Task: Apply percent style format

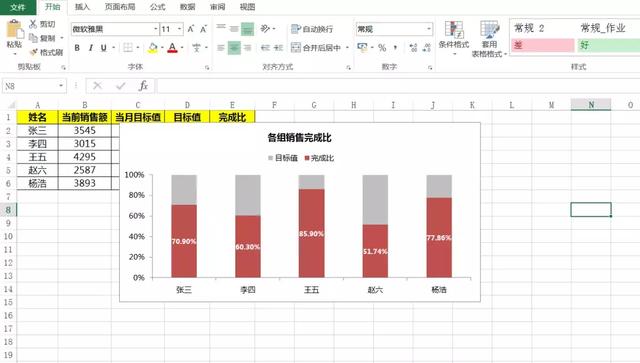Action: point(382,48)
